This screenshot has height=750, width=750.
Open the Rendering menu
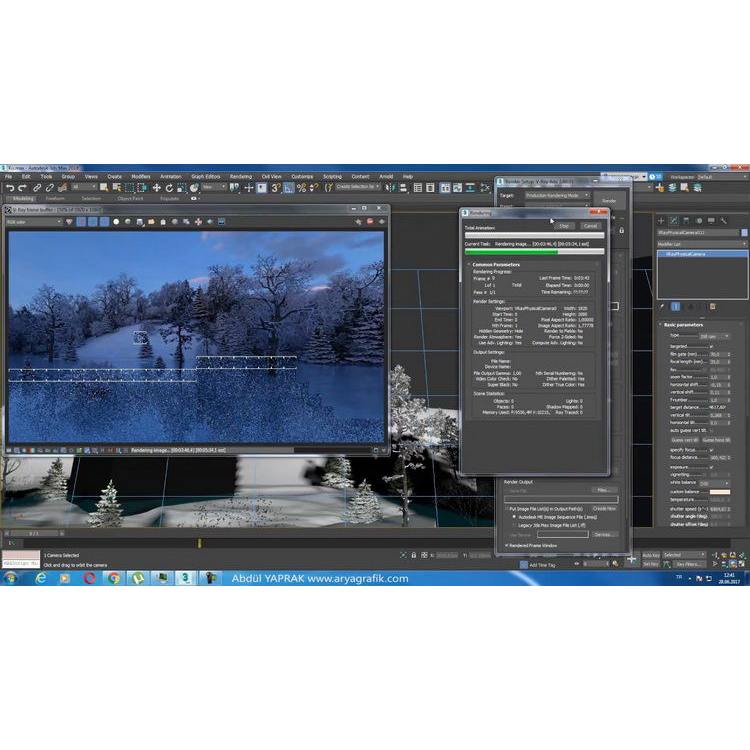click(x=241, y=176)
